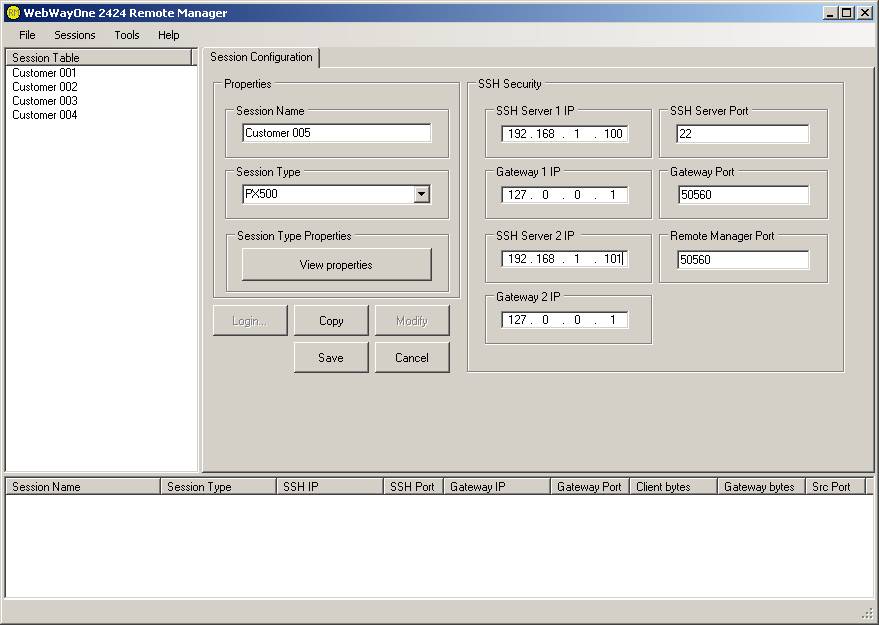This screenshot has width=879, height=625.
Task: Switch to the Session Configuration tab
Action: [261, 58]
